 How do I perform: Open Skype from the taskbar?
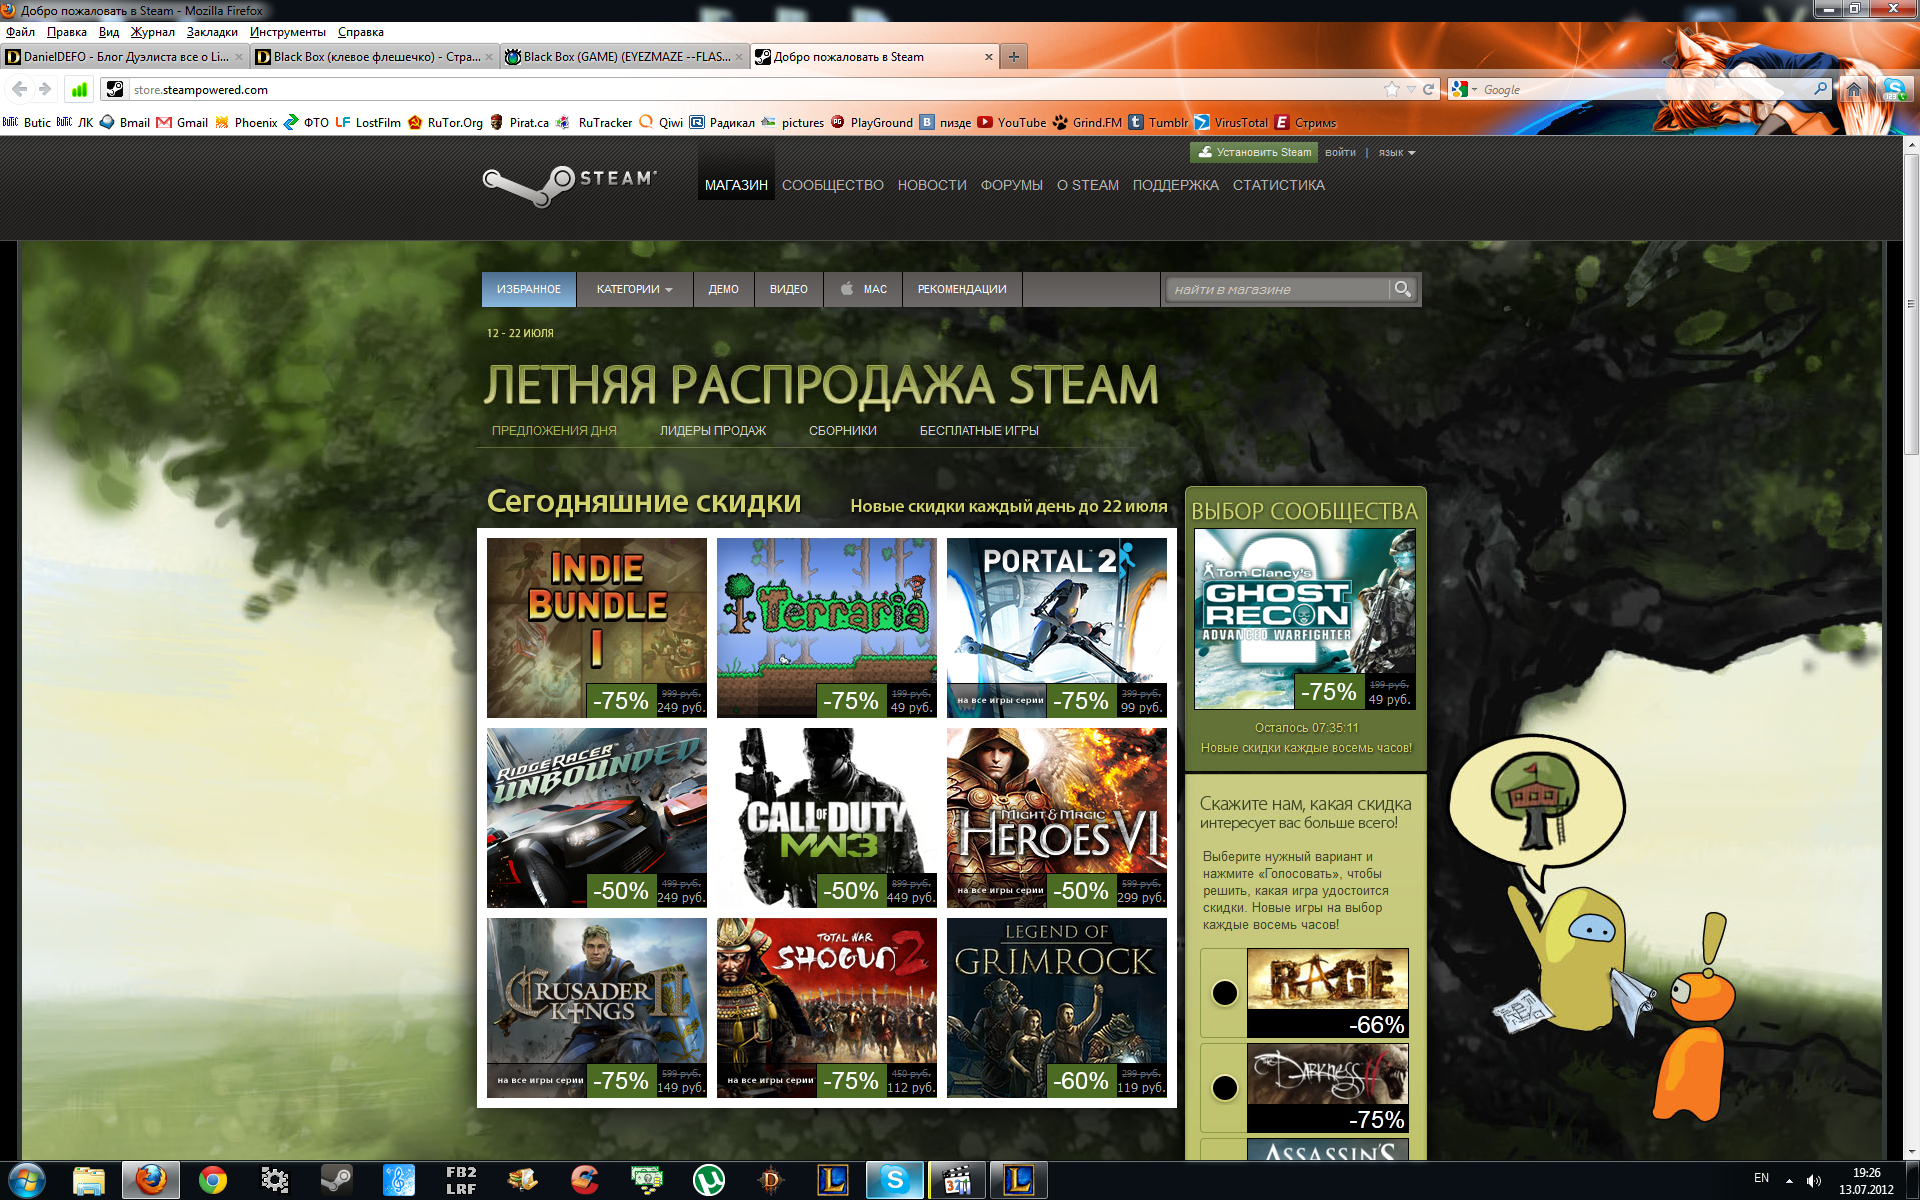coord(895,1181)
